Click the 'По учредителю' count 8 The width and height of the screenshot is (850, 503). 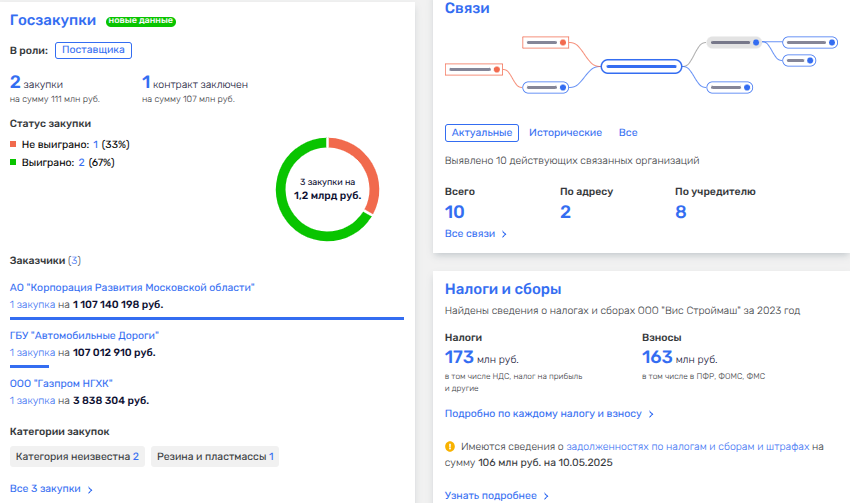(681, 211)
